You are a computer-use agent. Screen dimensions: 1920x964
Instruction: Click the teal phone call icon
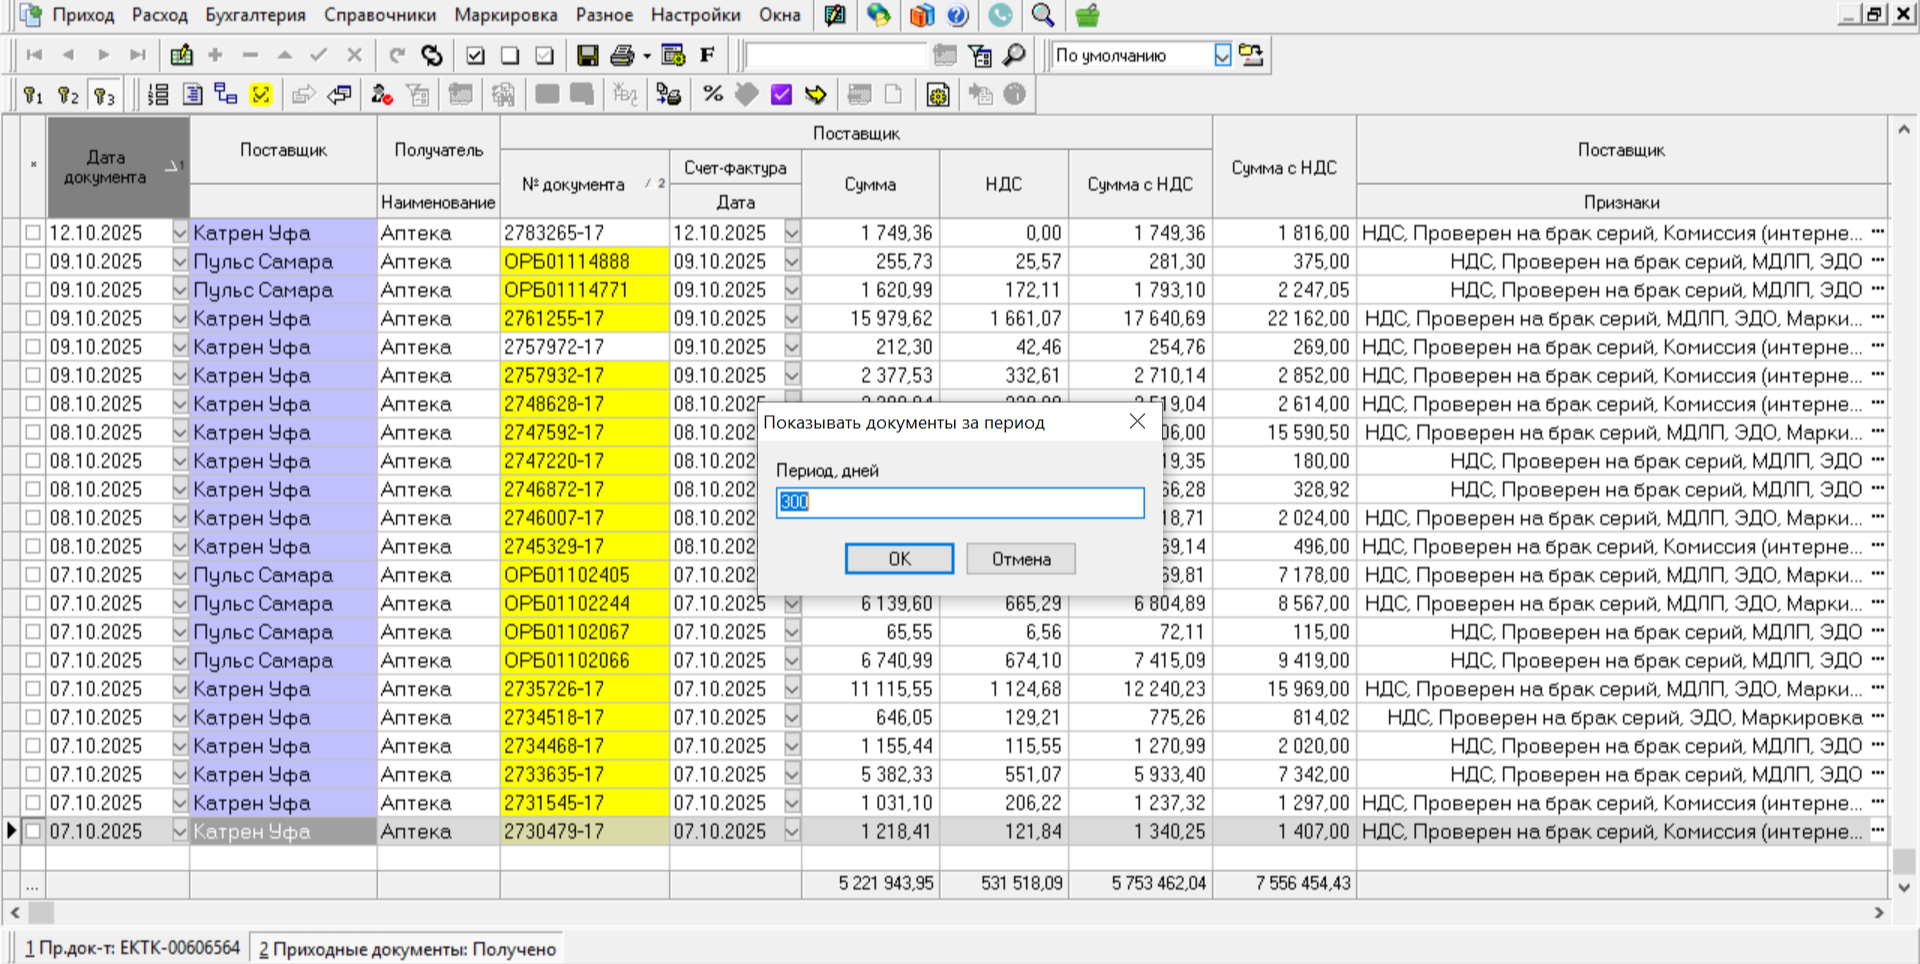1000,15
